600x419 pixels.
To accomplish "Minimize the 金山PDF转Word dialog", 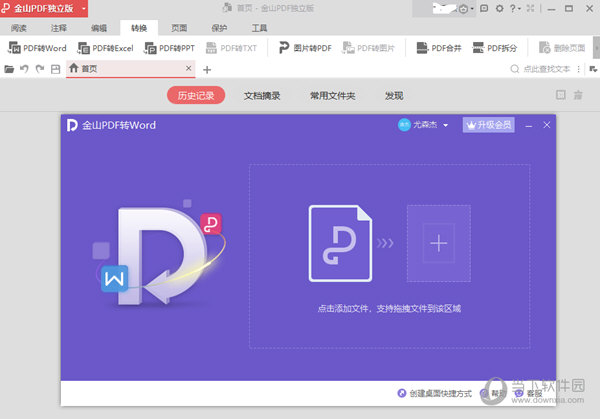I will [528, 126].
